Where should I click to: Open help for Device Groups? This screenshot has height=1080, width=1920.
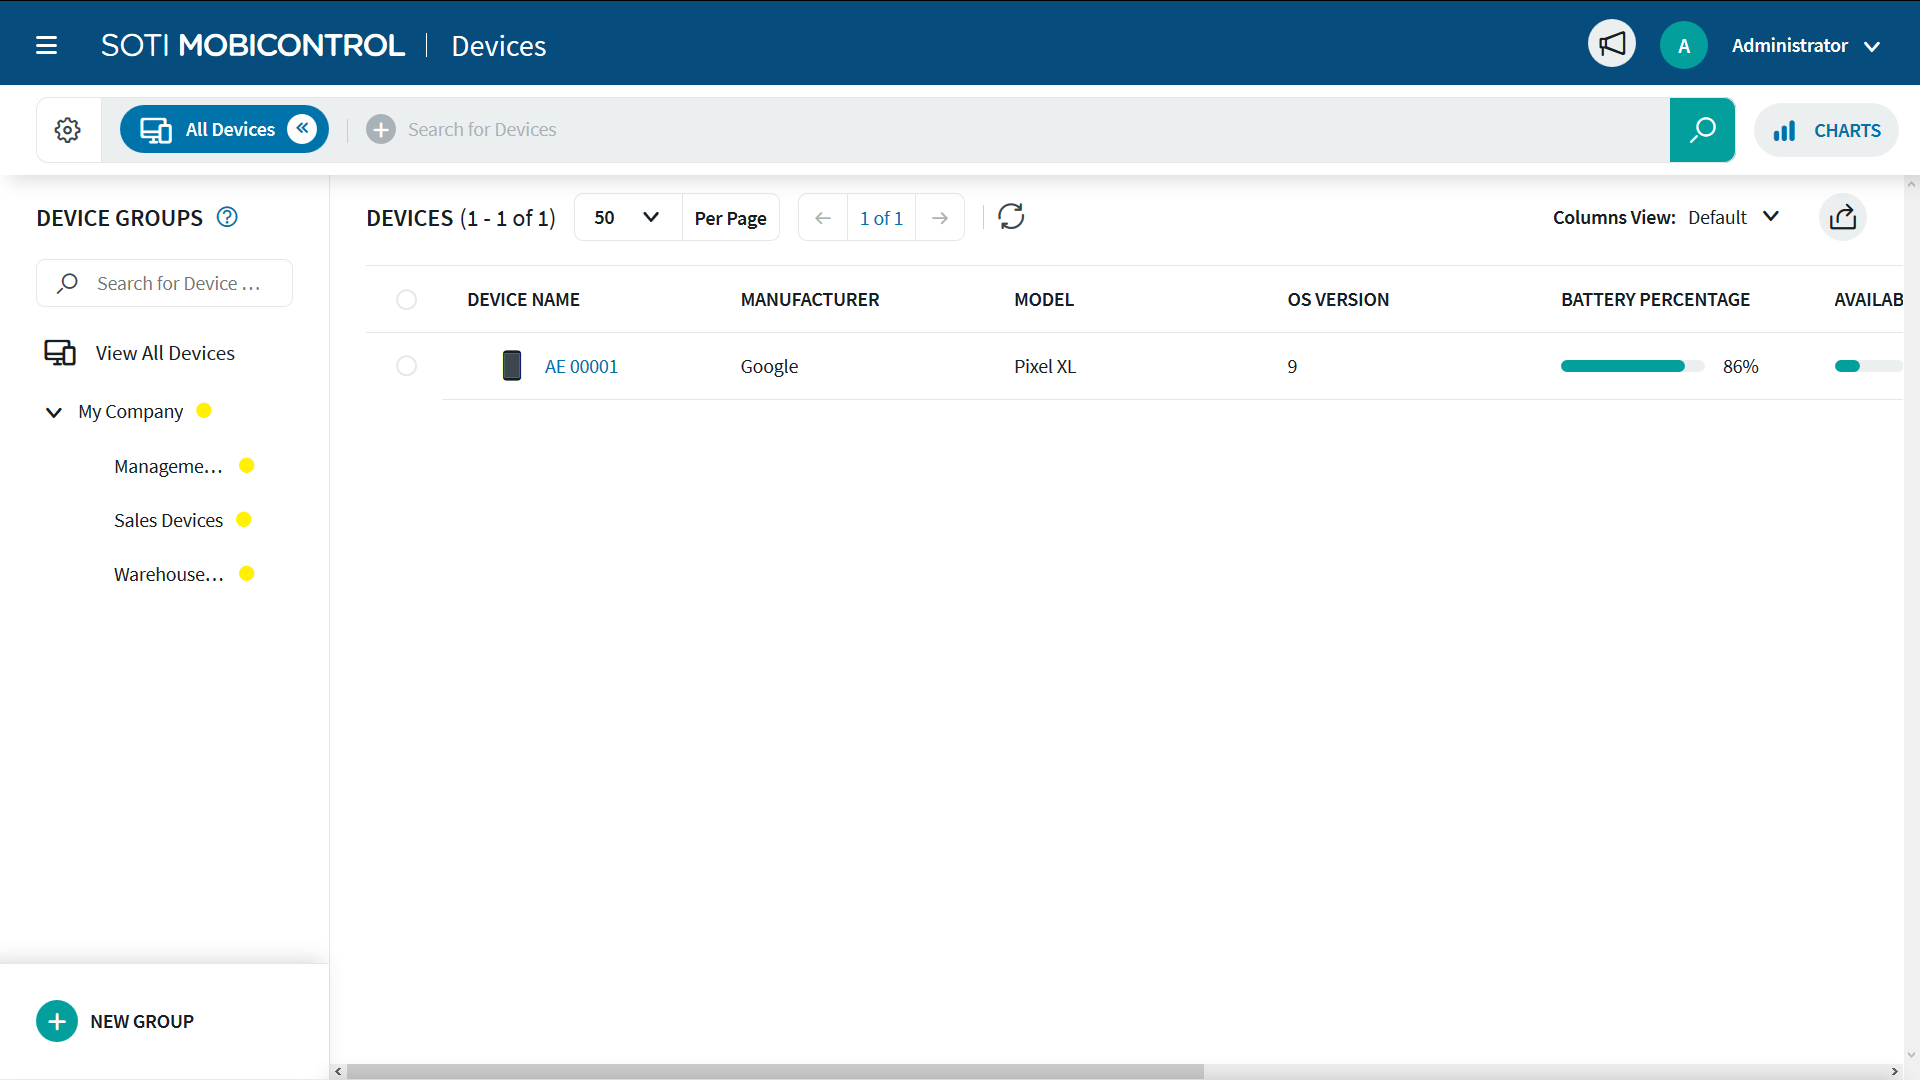227,217
